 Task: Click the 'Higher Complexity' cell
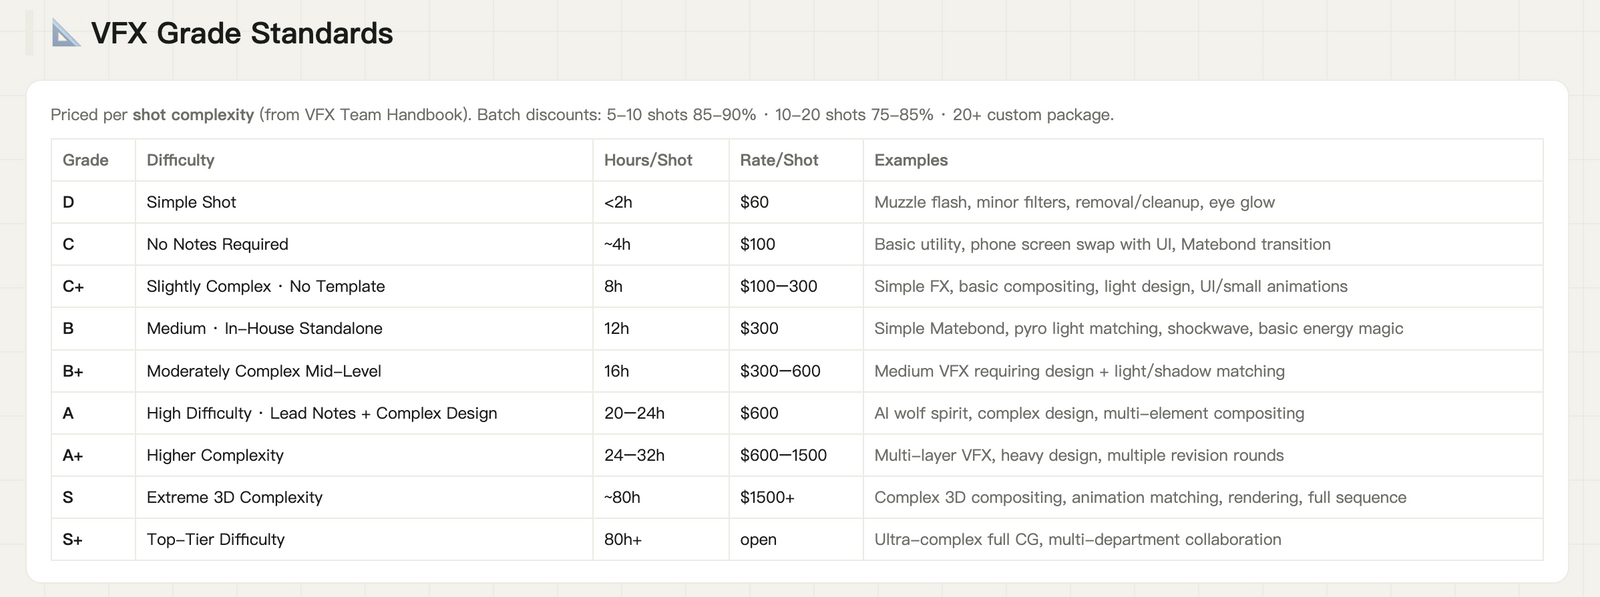tap(364, 455)
